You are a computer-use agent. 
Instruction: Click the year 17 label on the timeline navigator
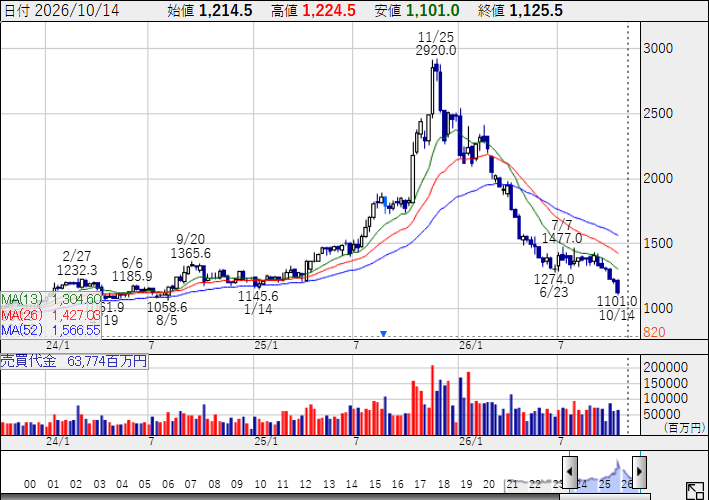point(420,484)
